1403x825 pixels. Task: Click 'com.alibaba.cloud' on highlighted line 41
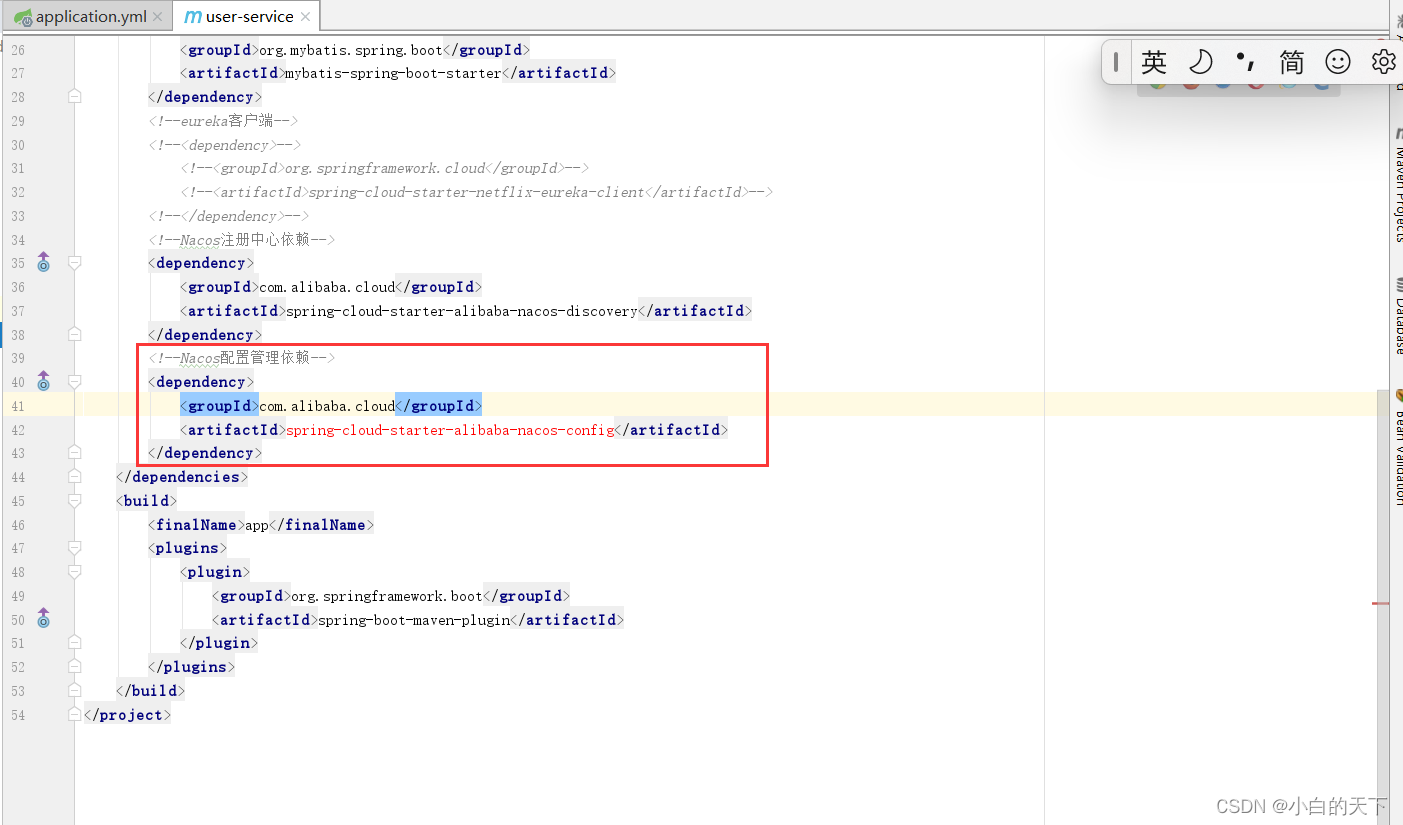[x=327, y=406]
